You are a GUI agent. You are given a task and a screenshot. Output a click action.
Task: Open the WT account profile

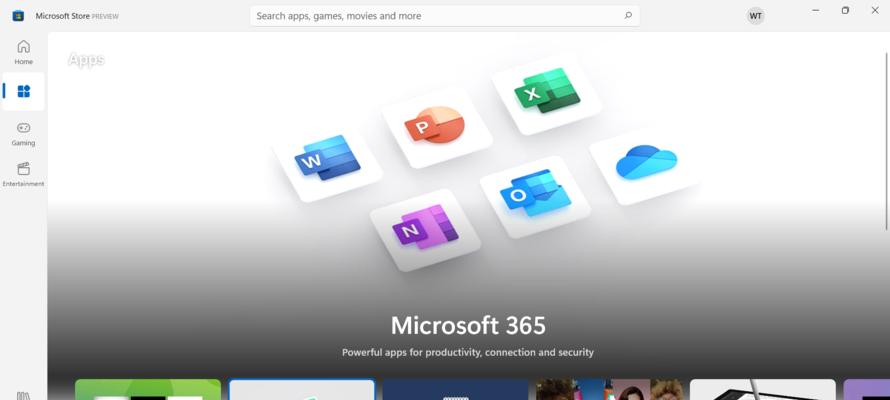(755, 16)
